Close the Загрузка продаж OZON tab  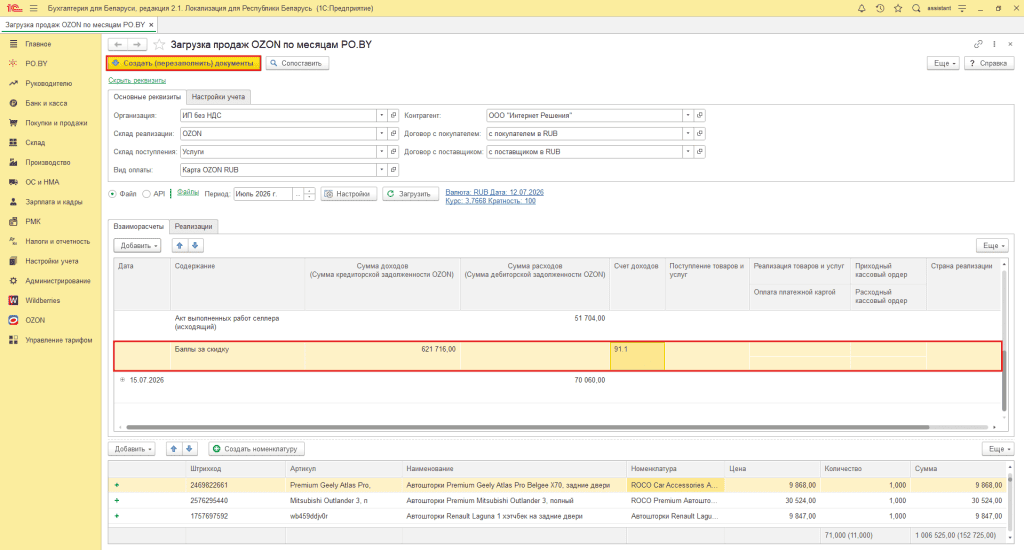(x=152, y=25)
